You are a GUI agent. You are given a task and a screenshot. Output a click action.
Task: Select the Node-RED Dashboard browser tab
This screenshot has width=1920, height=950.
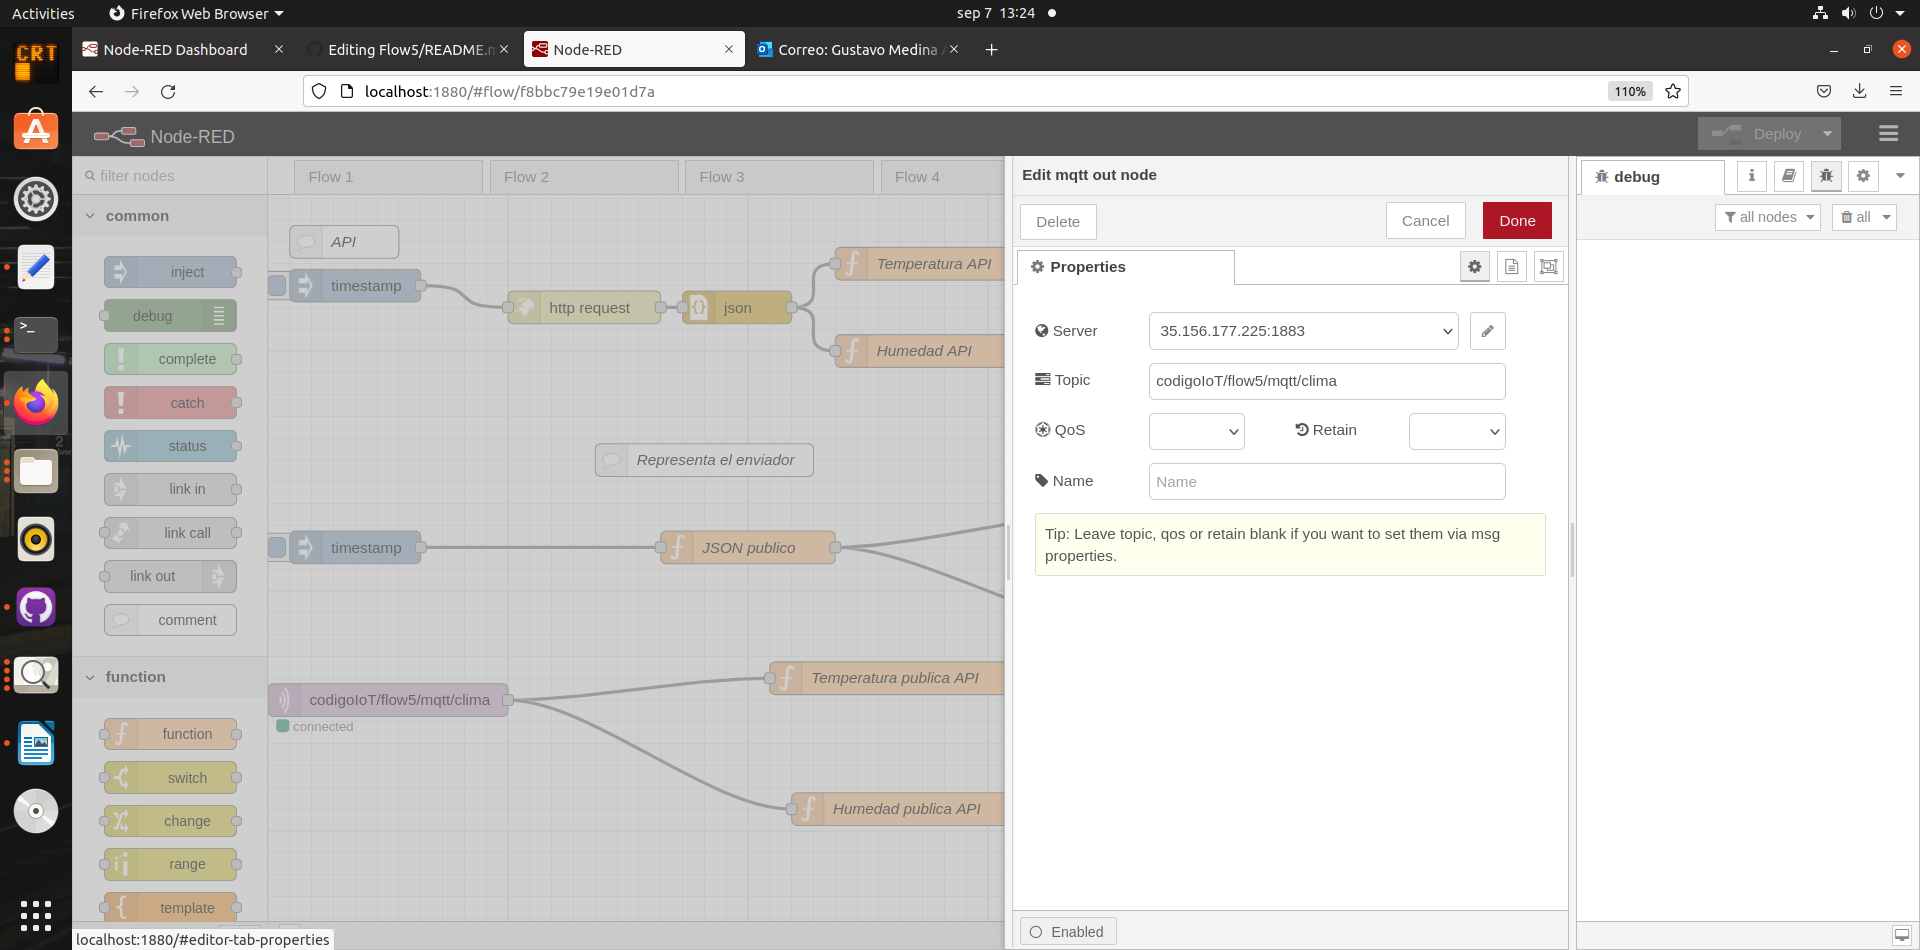(175, 49)
